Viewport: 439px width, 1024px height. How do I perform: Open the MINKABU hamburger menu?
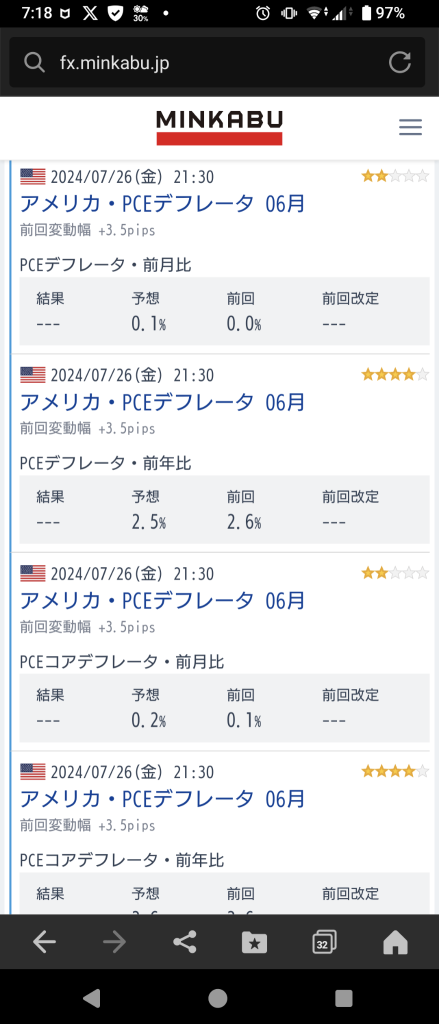[410, 127]
